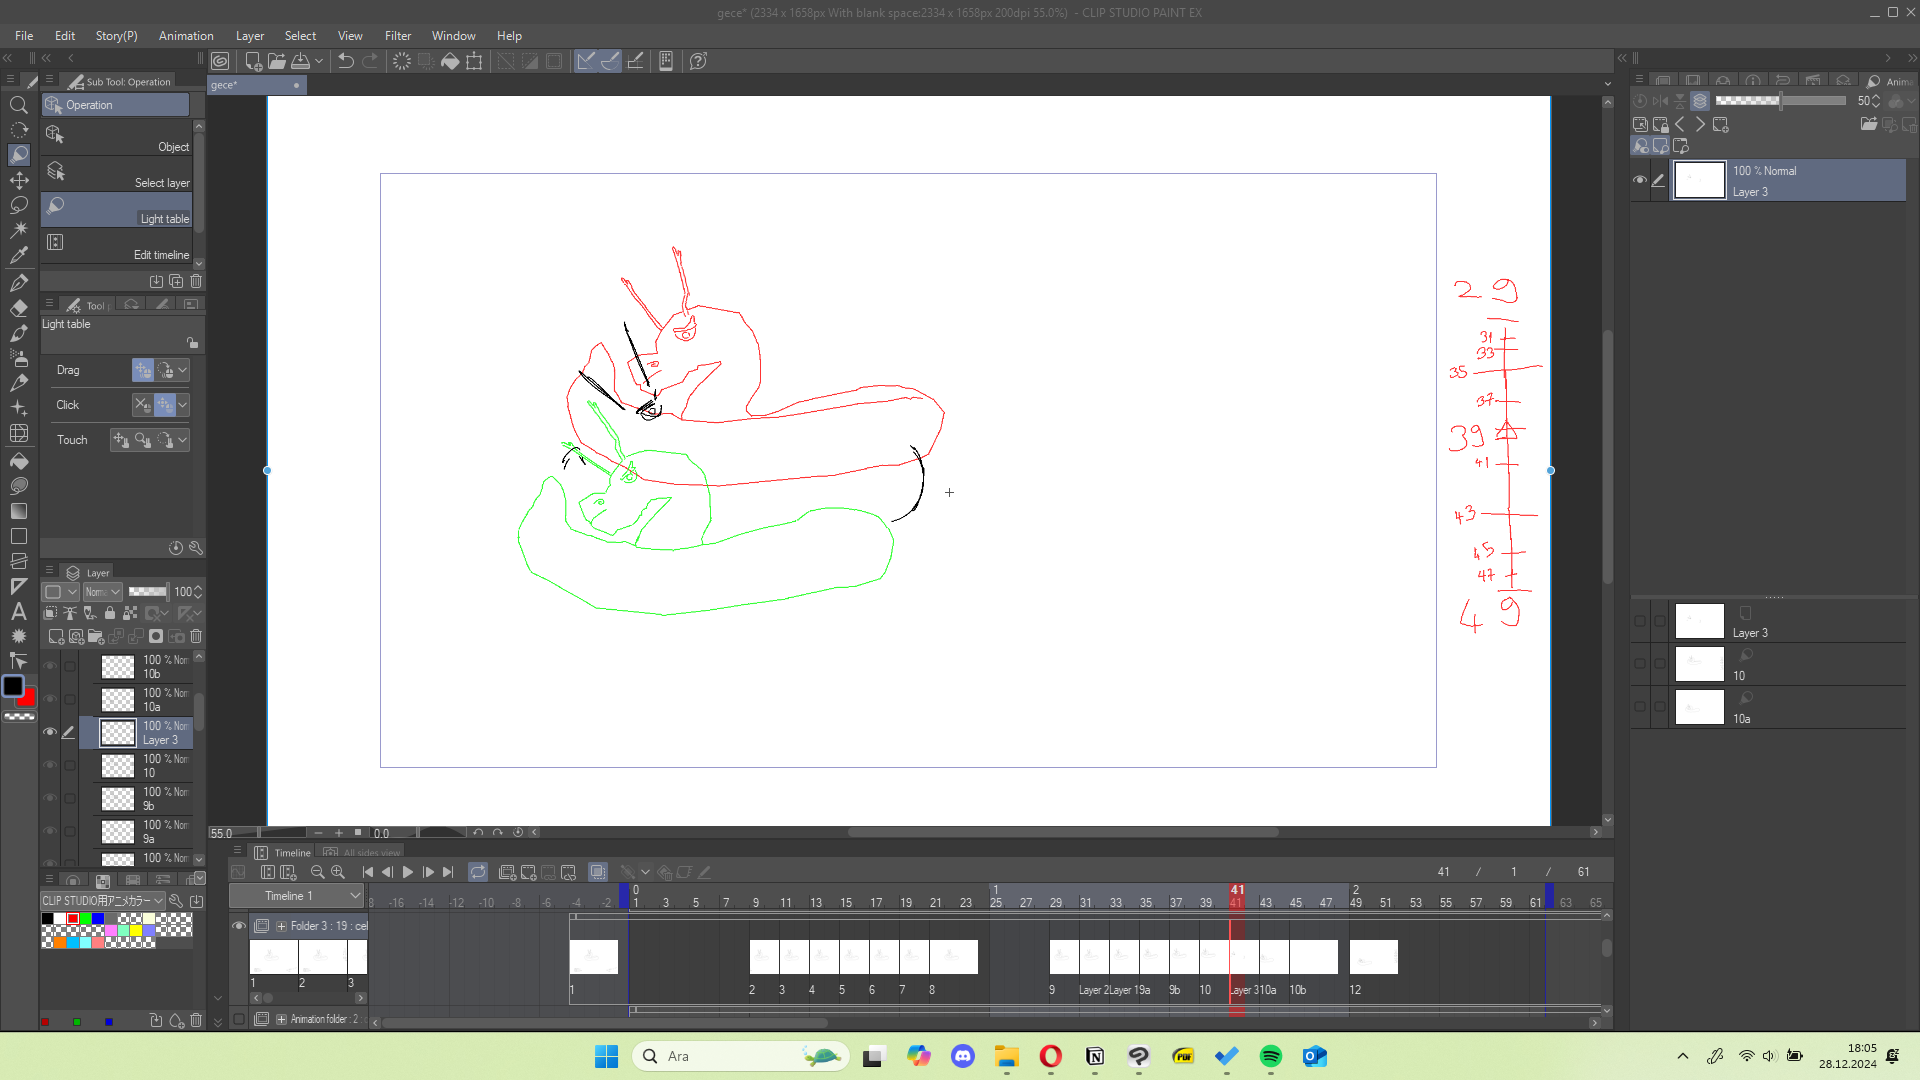Click the Save icon in toolbar
The width and height of the screenshot is (1920, 1080).
300,61
